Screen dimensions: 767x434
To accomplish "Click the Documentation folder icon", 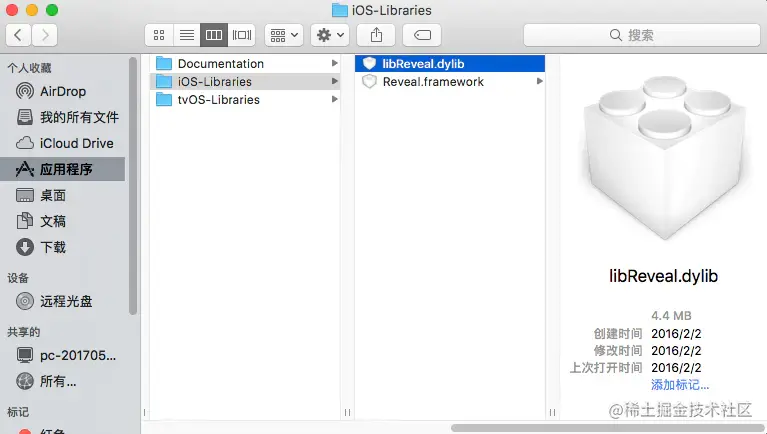I will click(x=164, y=64).
